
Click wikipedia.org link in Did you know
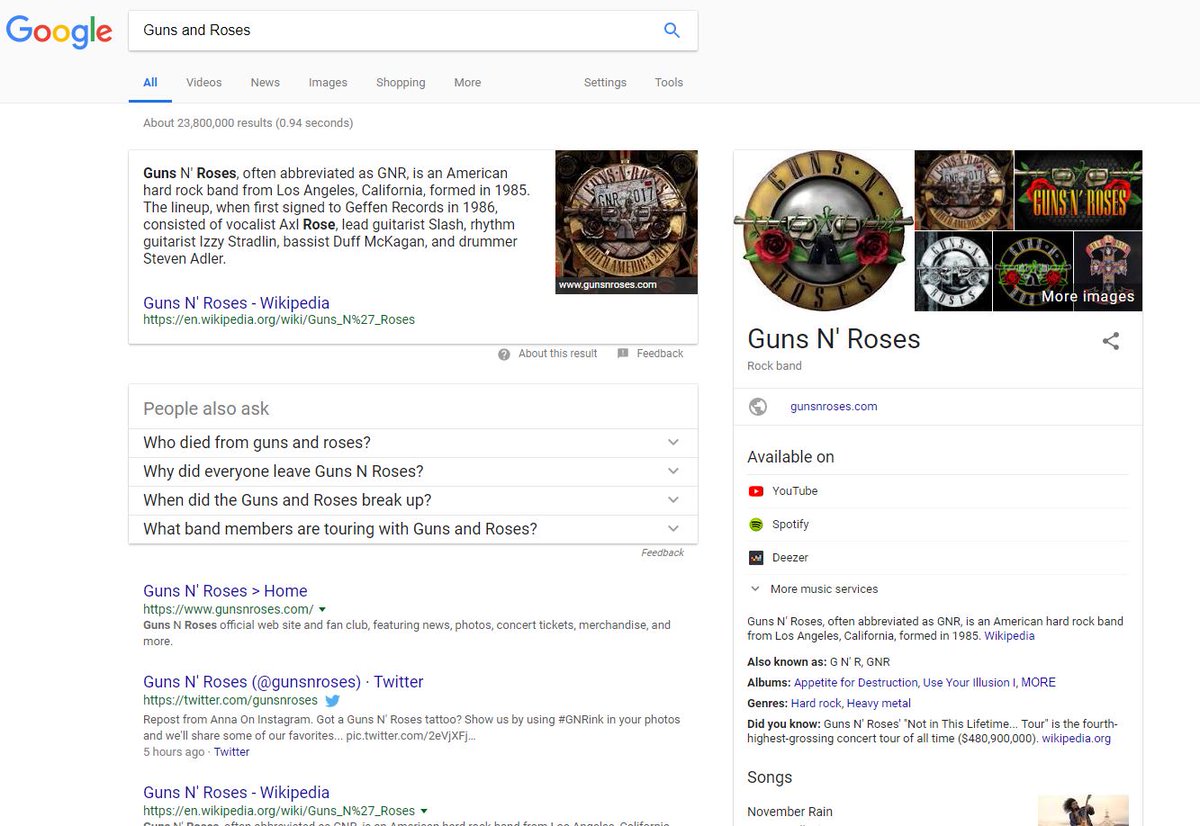[x=1076, y=738]
